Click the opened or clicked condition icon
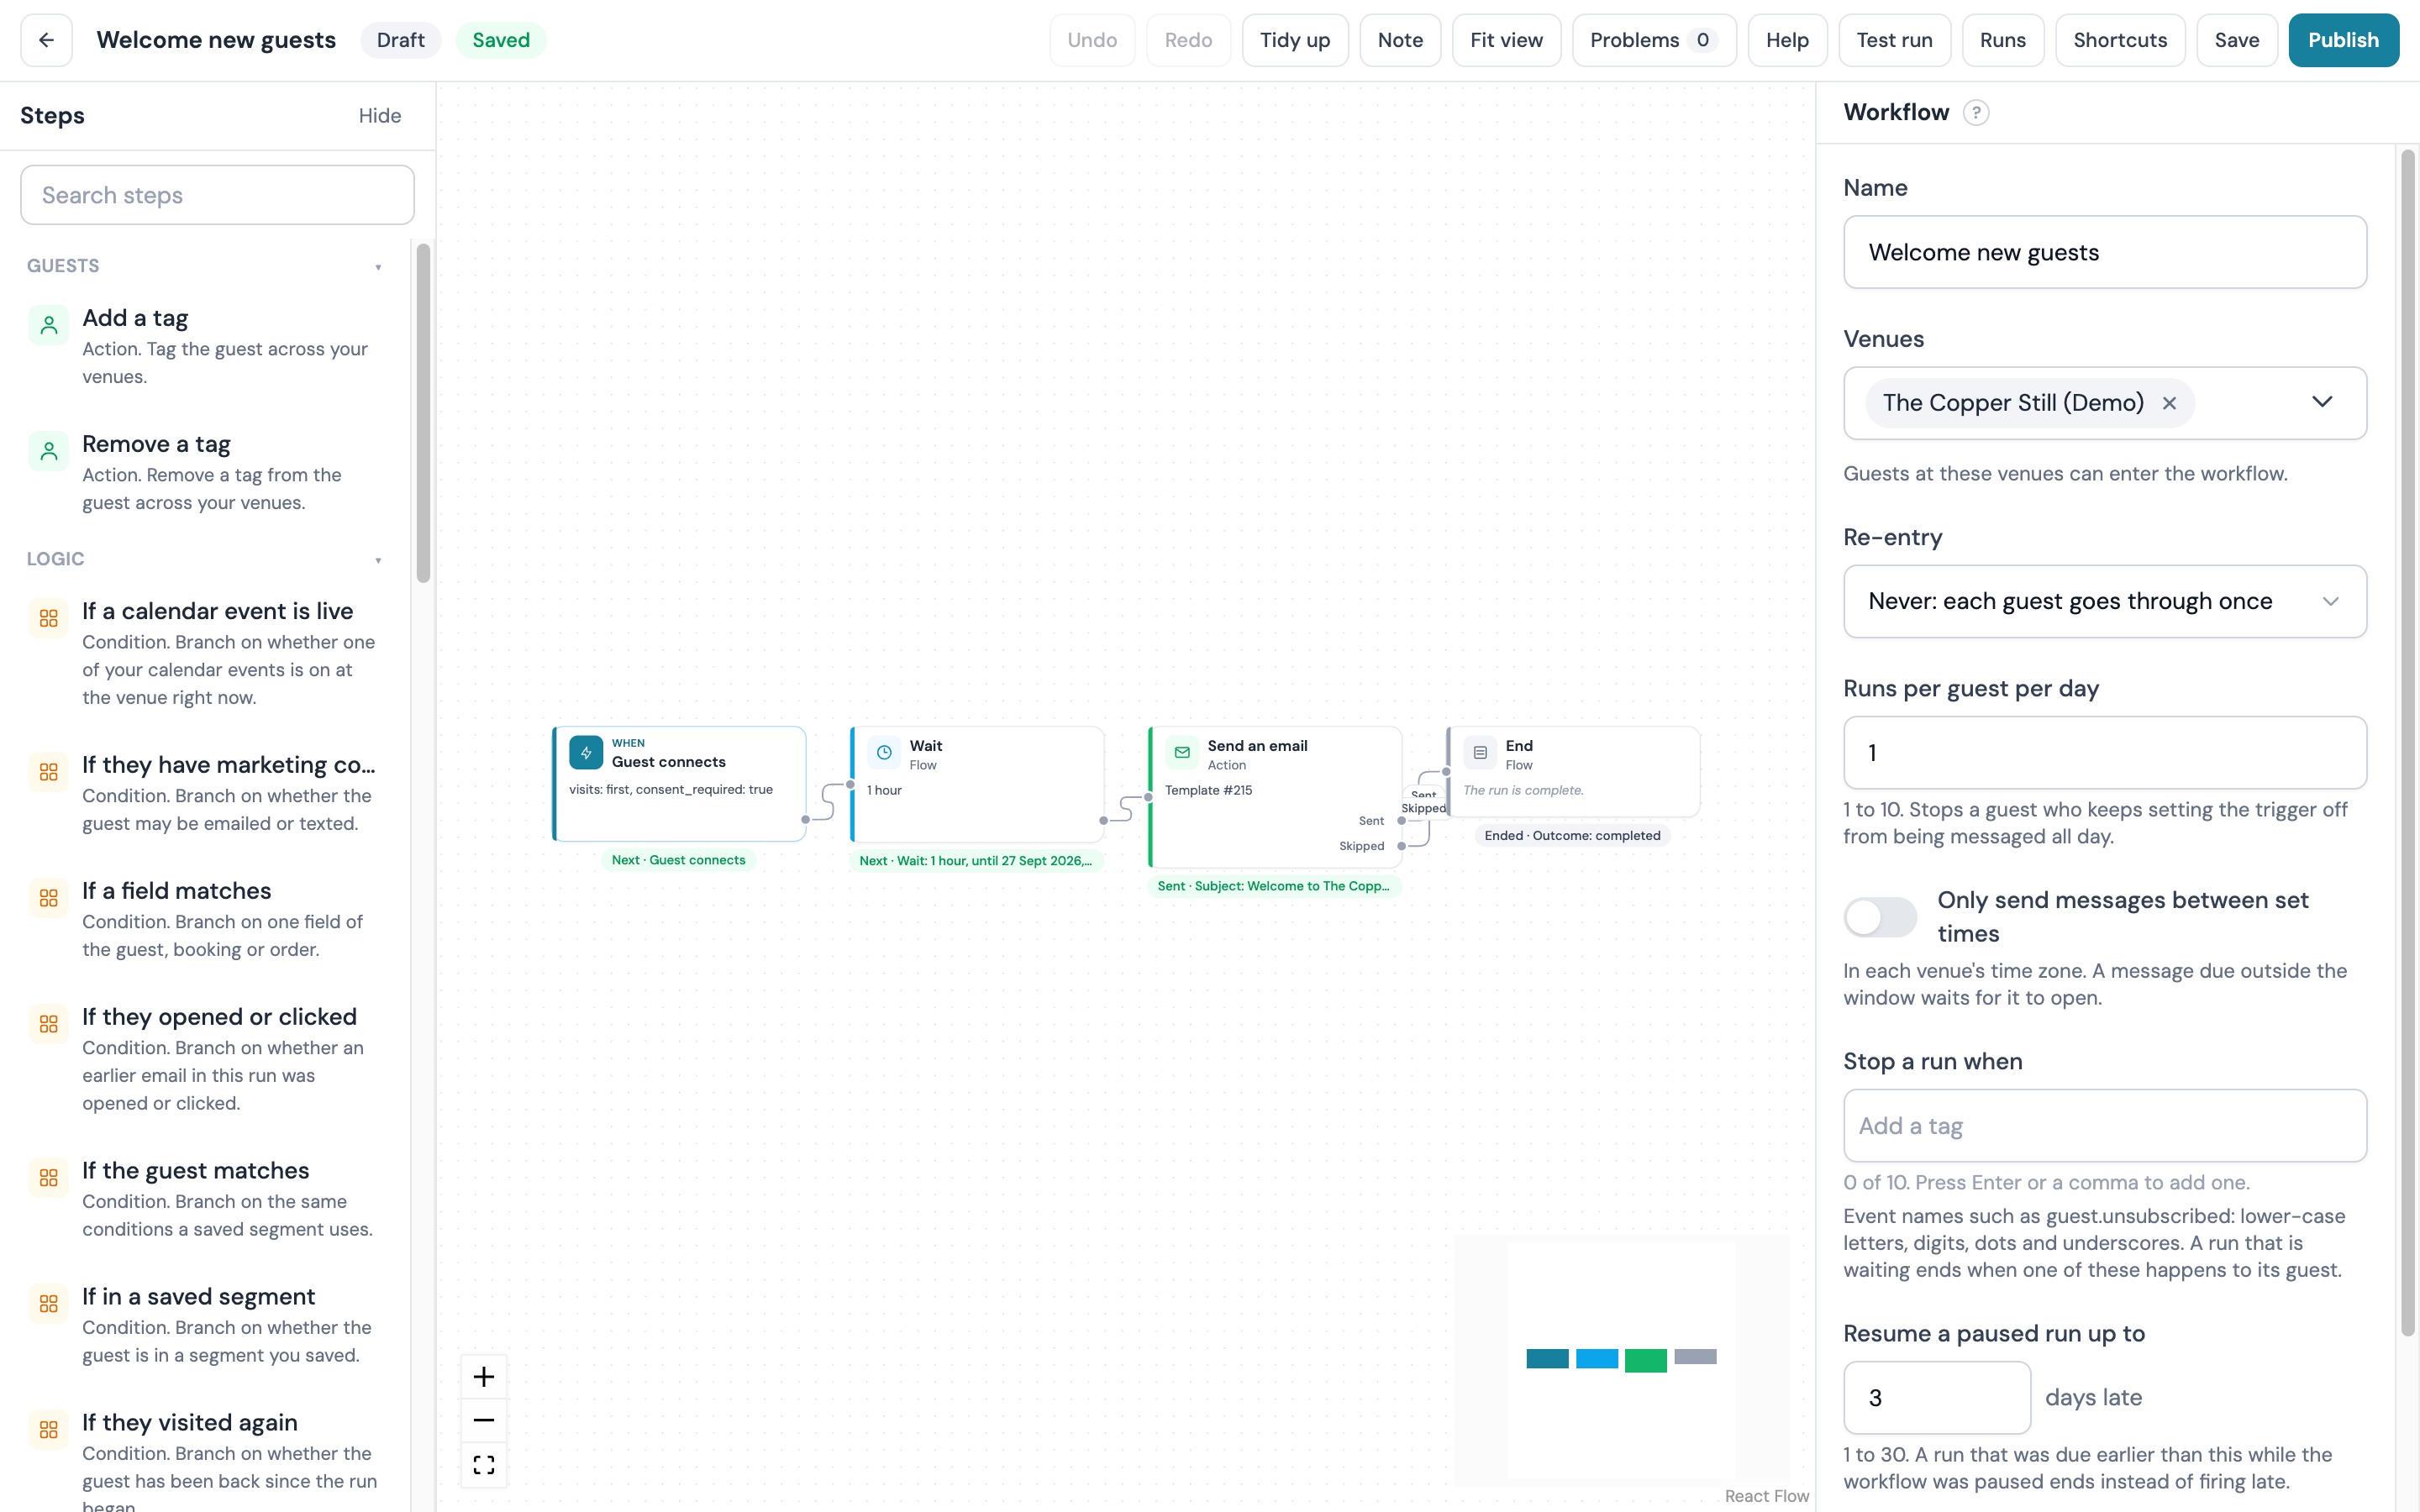This screenshot has width=2420, height=1512. [48, 1024]
